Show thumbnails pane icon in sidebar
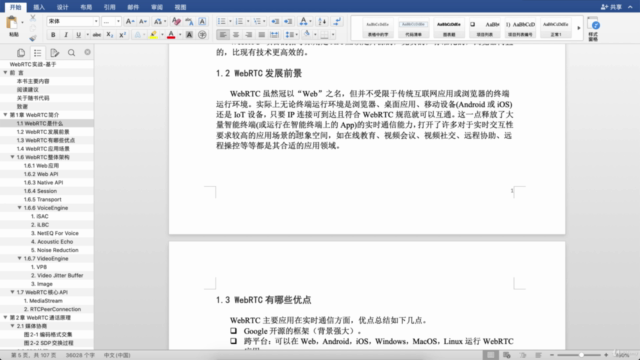Viewport: 640px width, 360px height. tap(21, 53)
